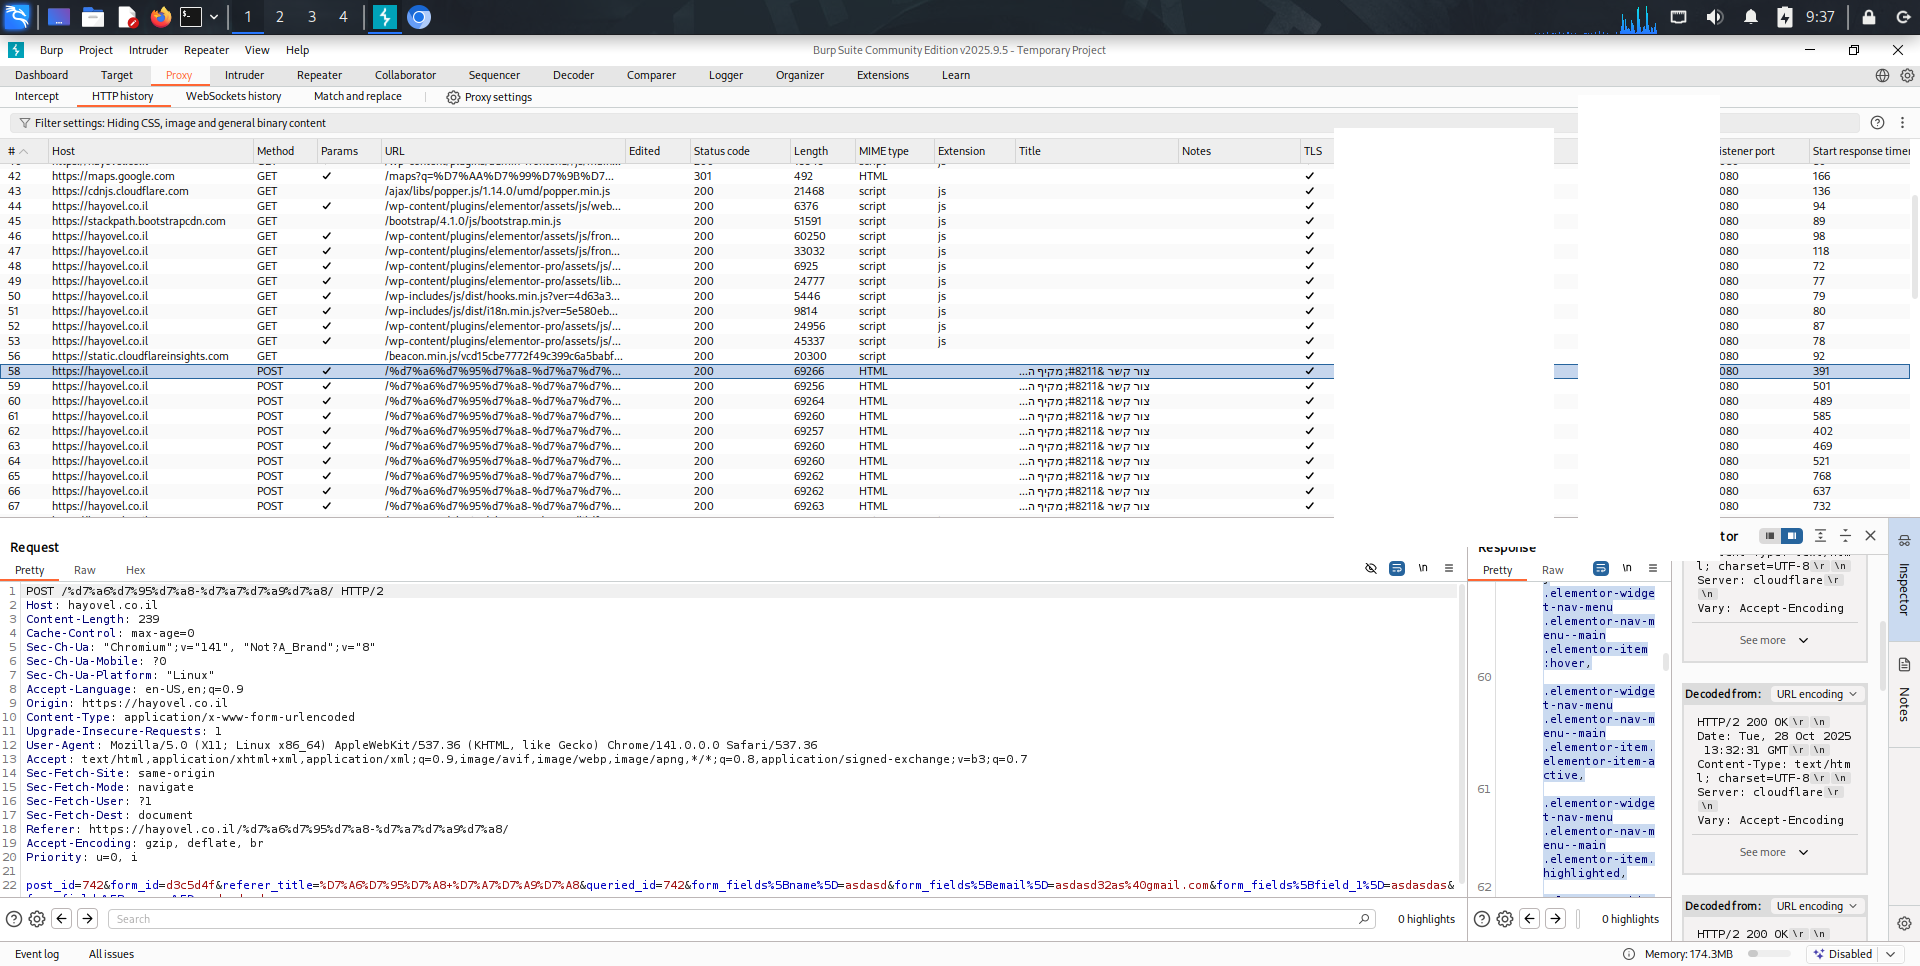Expand all Inspector sections
The image size is (1920, 966).
[1820, 536]
